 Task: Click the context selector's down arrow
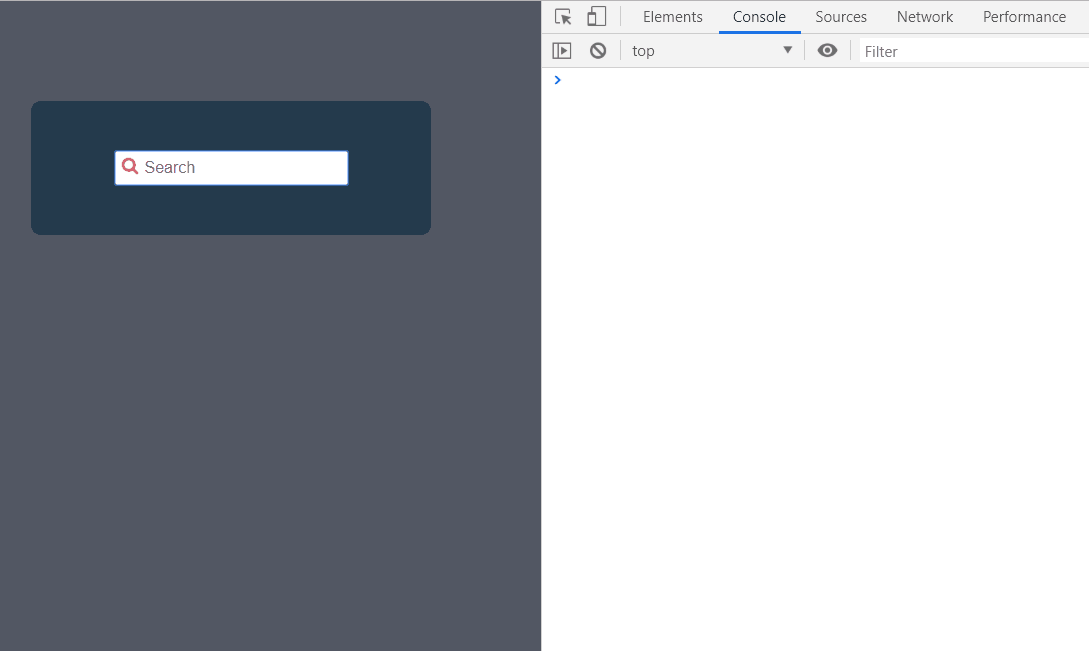[x=787, y=51]
